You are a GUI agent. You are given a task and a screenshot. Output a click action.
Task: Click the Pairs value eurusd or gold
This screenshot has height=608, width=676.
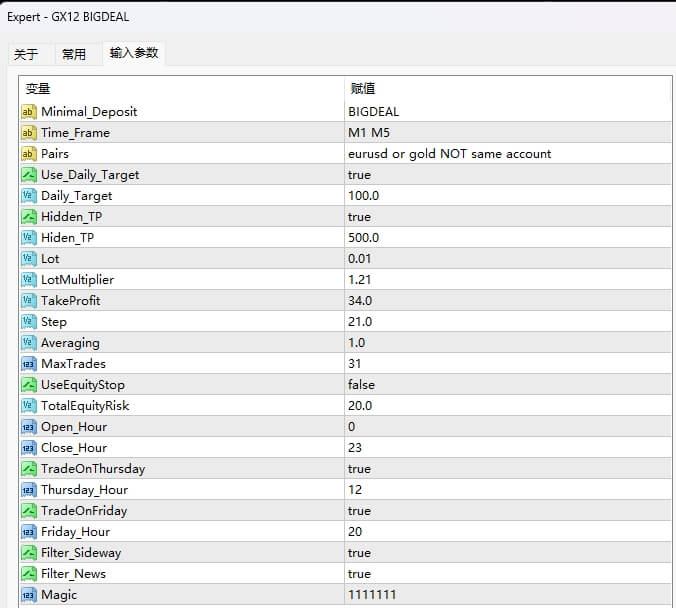click(392, 154)
